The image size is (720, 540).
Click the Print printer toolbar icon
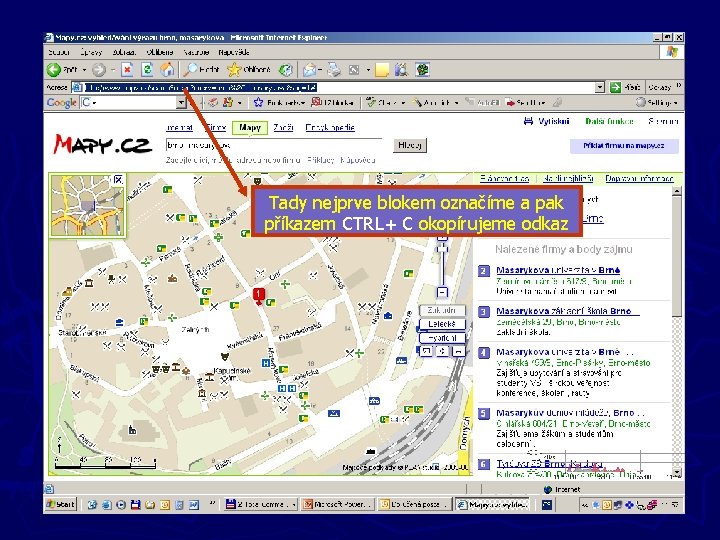pos(334,70)
